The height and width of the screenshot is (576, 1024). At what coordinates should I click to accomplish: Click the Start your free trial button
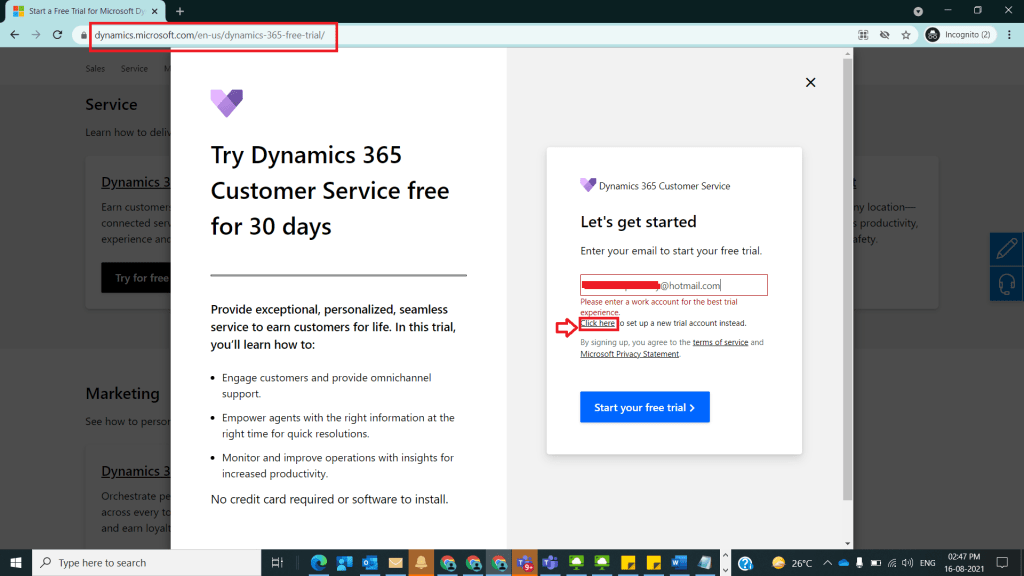(644, 407)
